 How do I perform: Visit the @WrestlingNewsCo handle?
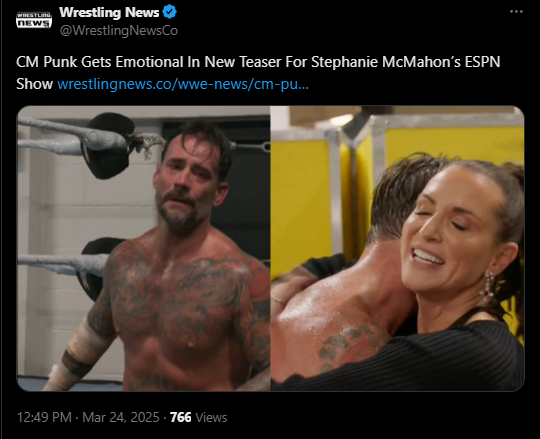[119, 31]
